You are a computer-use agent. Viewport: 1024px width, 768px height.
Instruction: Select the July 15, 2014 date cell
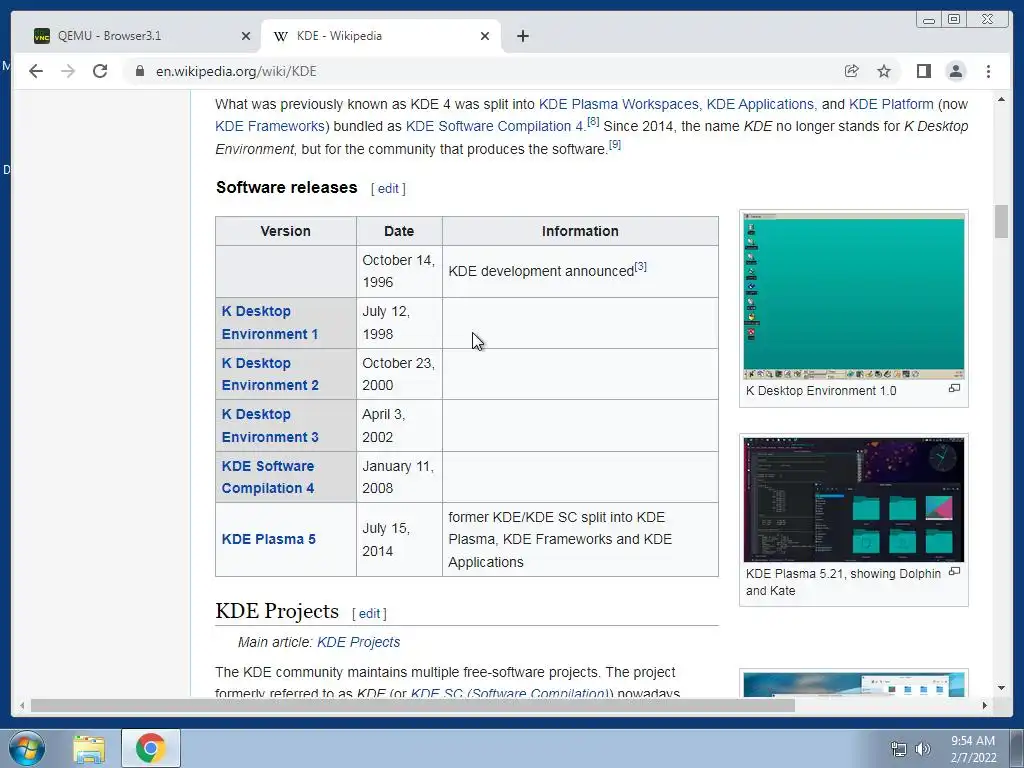(x=399, y=539)
